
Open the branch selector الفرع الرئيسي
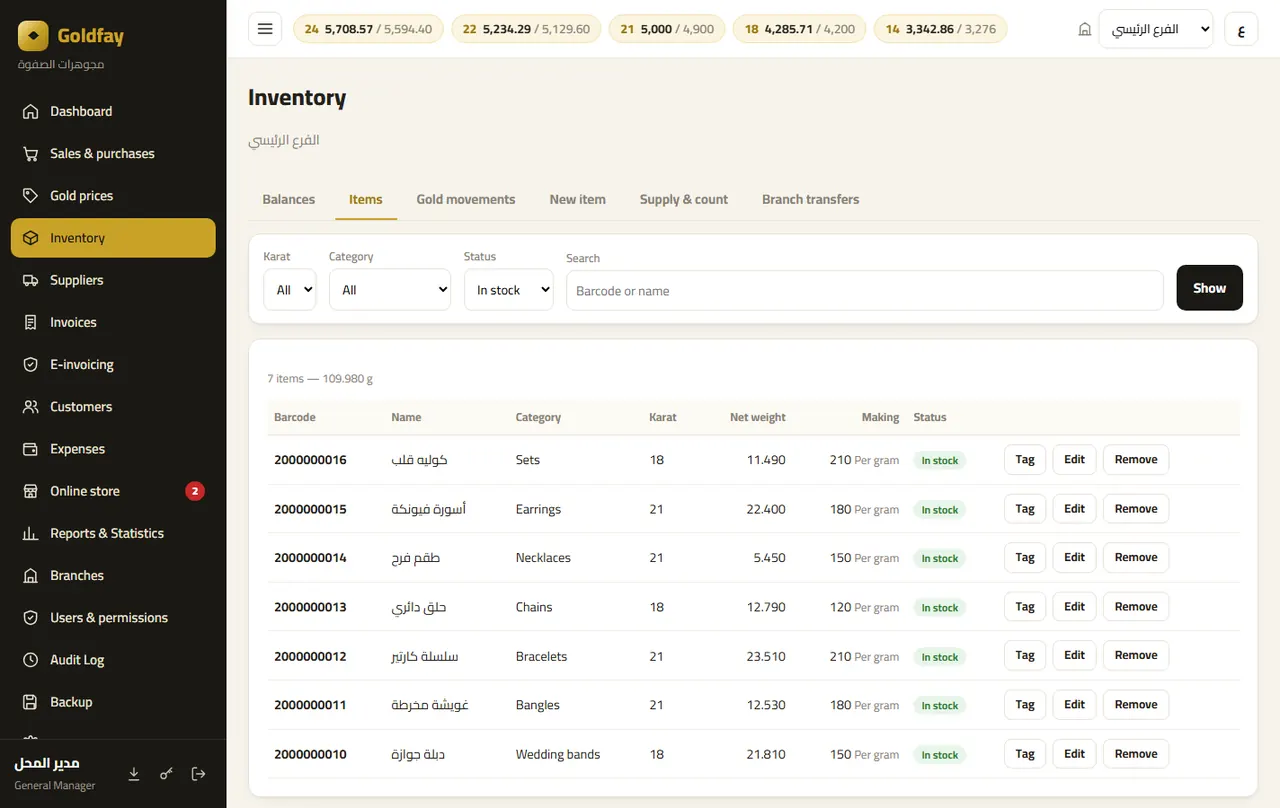[1156, 29]
